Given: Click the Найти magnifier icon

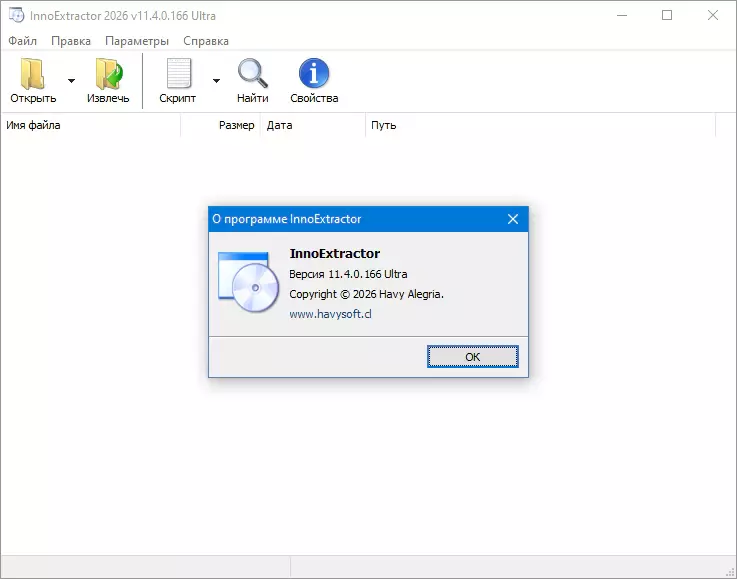Looking at the screenshot, I should coord(253,73).
